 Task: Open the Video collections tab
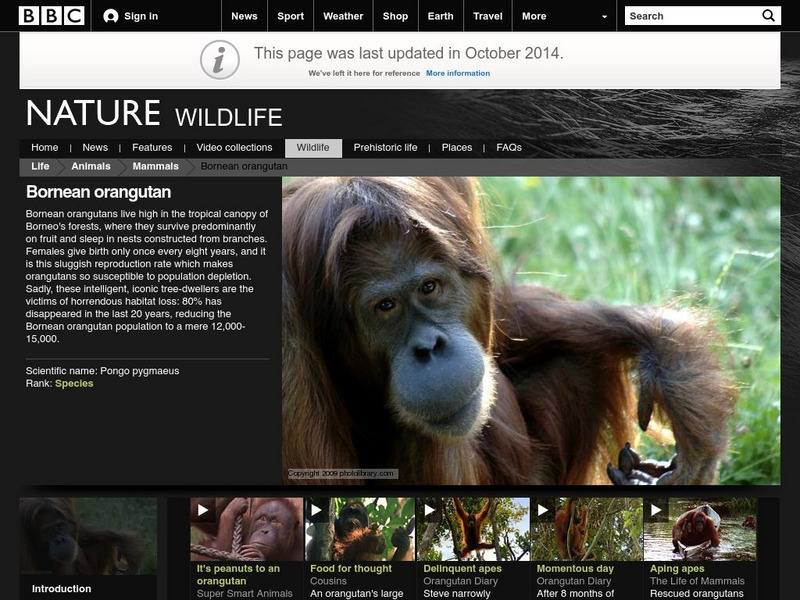234,147
